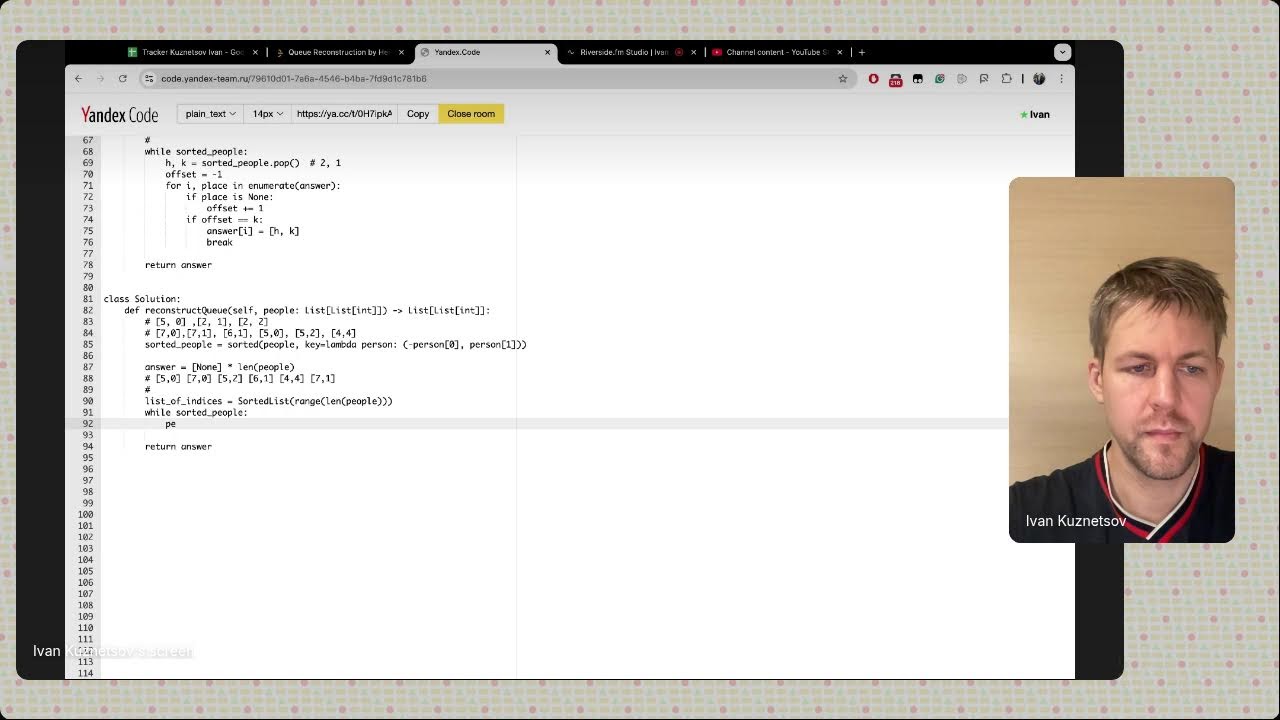Click 'return answer' on line 78

pyautogui.click(x=178, y=265)
